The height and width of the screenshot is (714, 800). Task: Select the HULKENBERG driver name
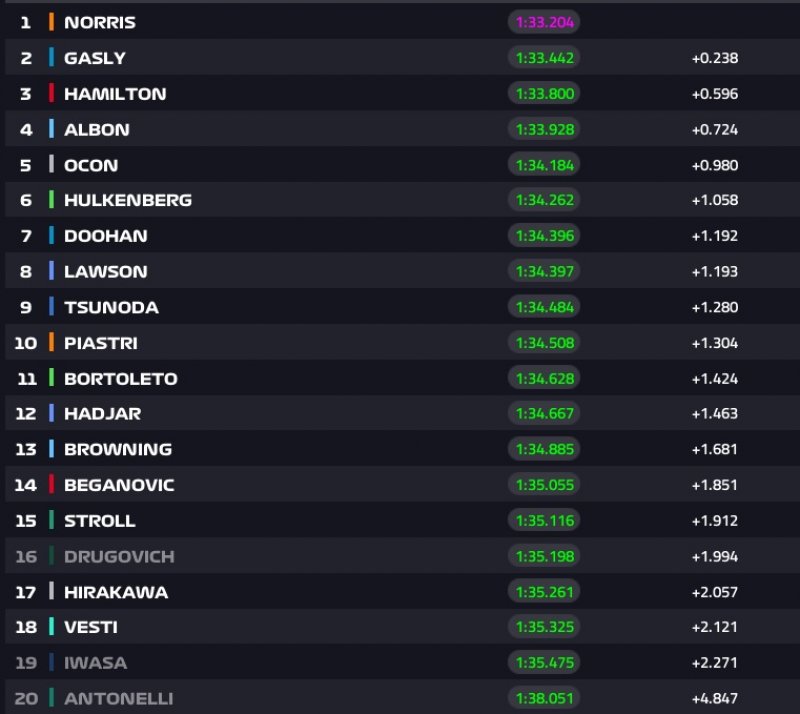[x=127, y=200]
